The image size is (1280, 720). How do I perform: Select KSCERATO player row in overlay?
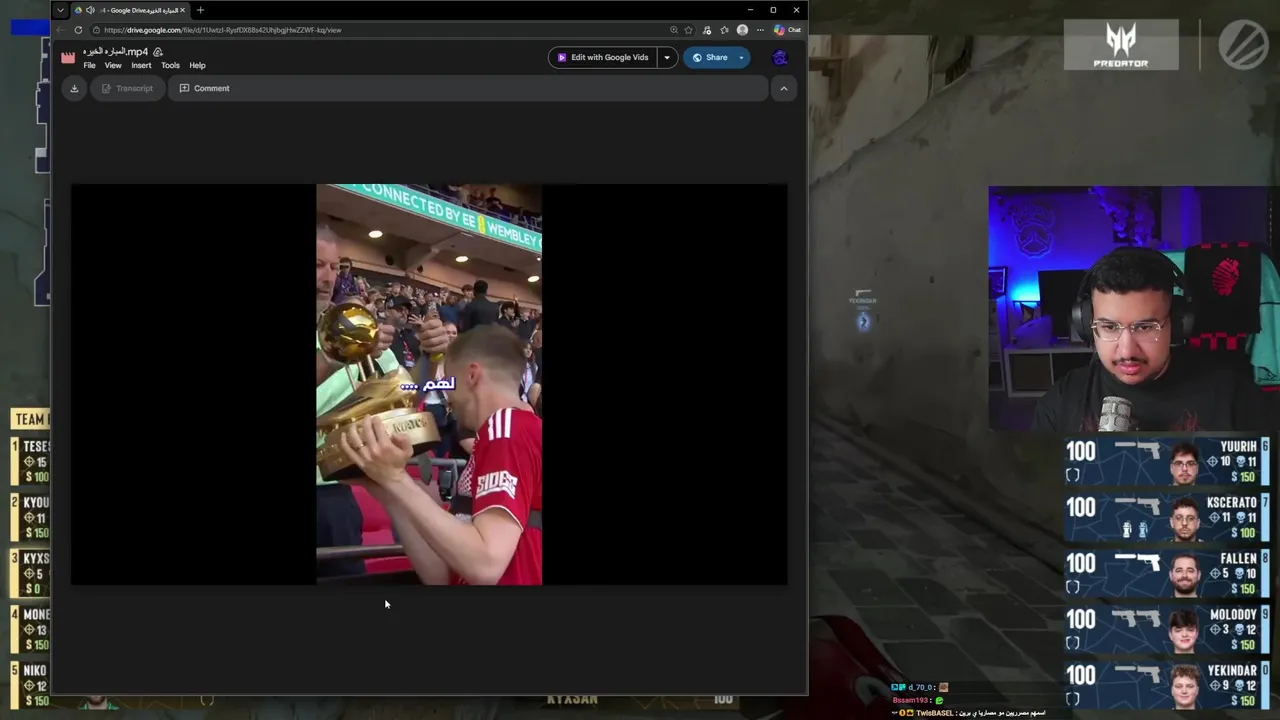(x=1166, y=517)
